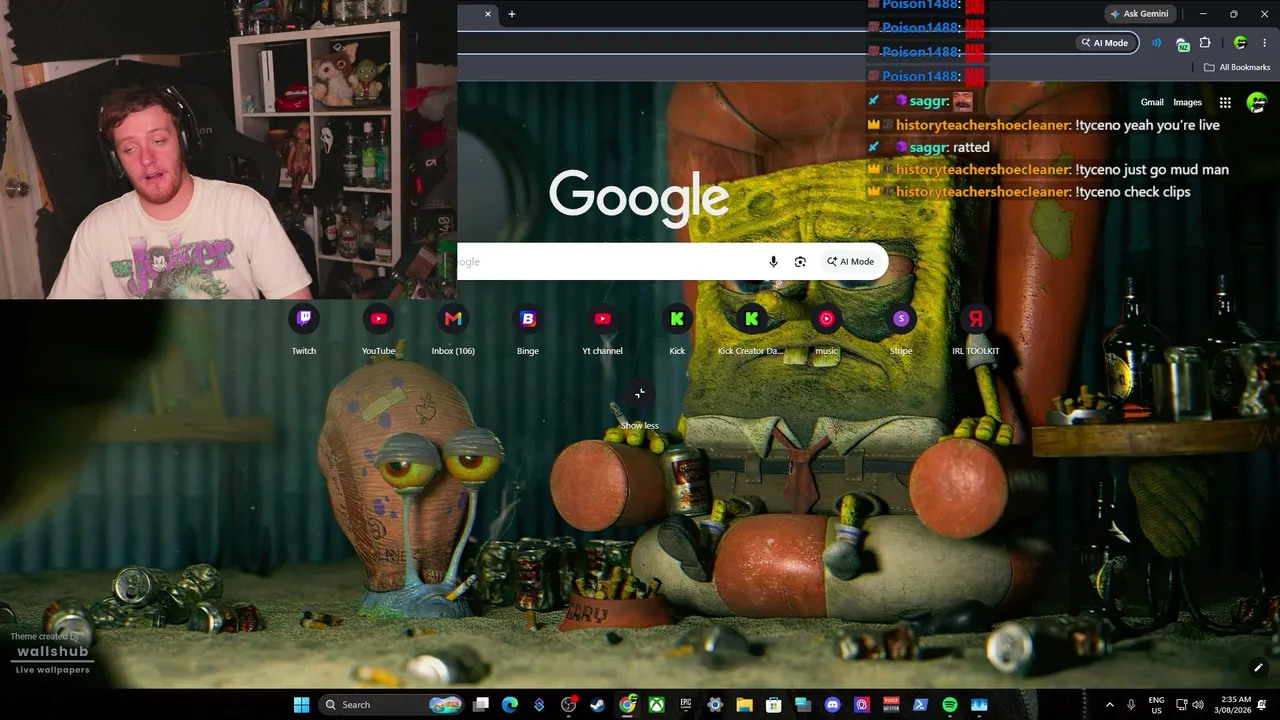Image resolution: width=1280 pixels, height=720 pixels.
Task: Open File Explorer from the taskbar
Action: point(744,705)
